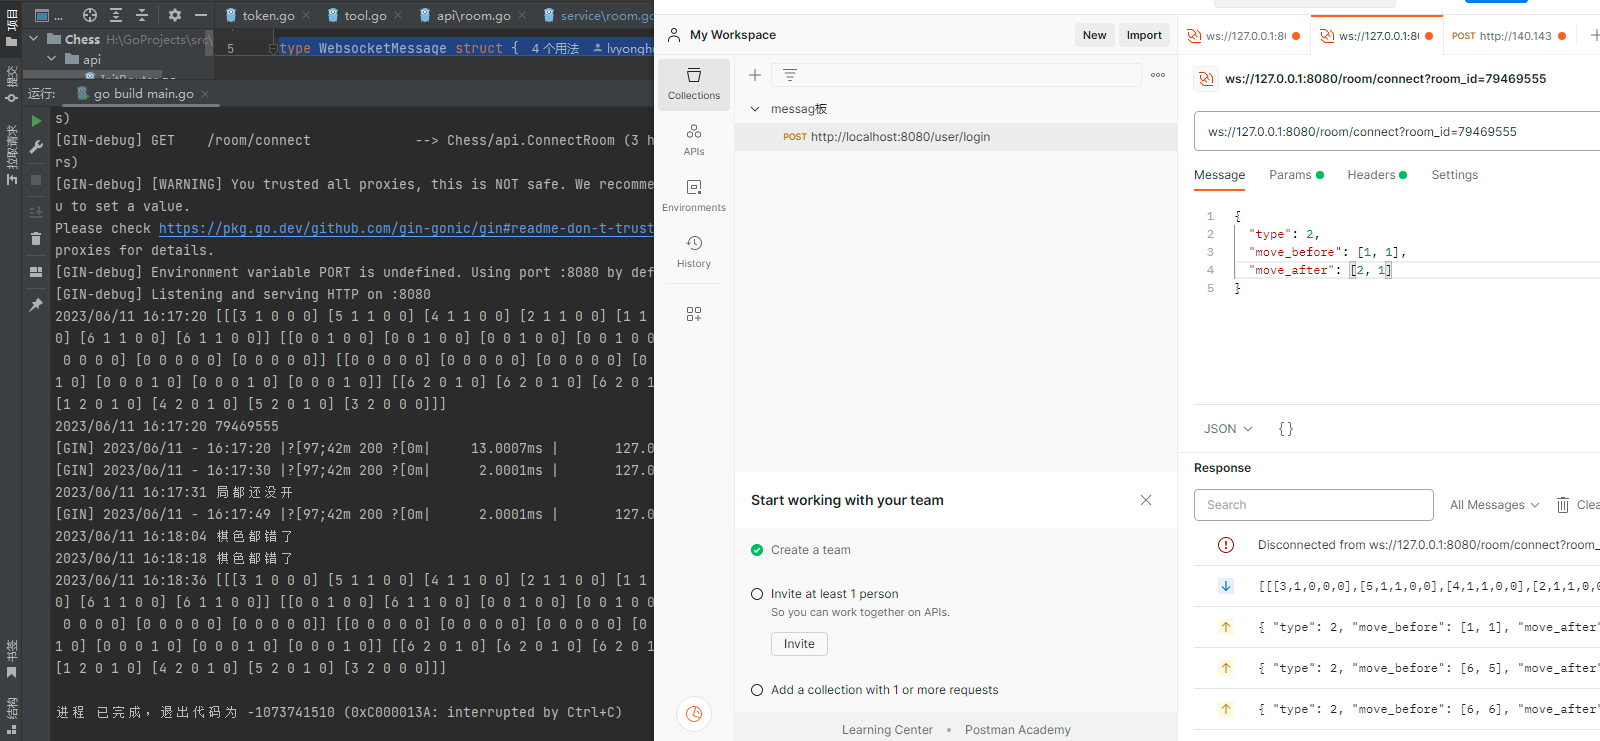Click the disconnected error icon in messages

tap(1226, 545)
